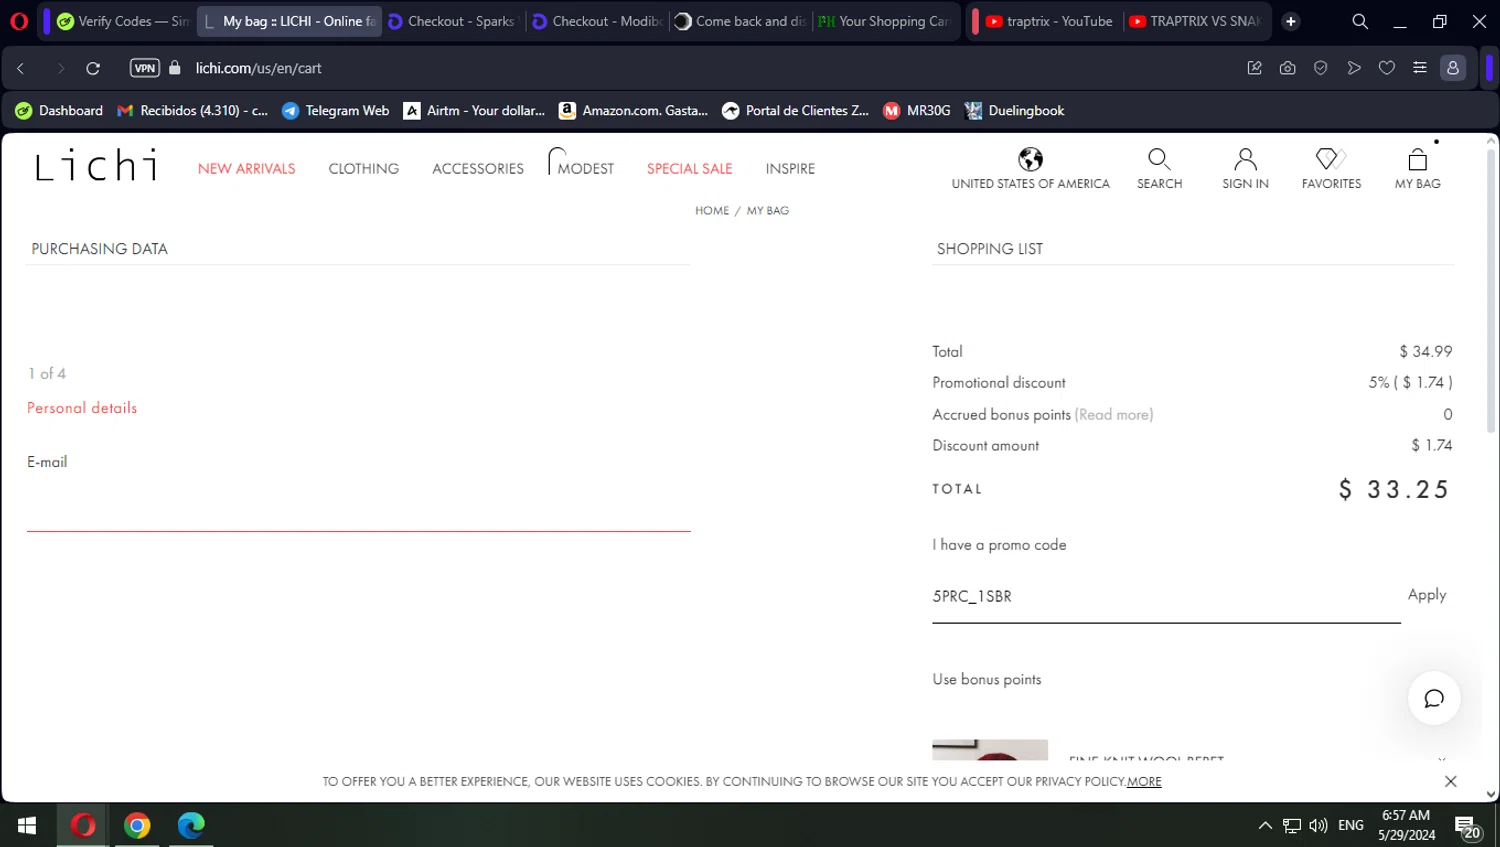Open the chat bubble support widget
Viewport: 1500px width, 847px height.
coord(1434,698)
